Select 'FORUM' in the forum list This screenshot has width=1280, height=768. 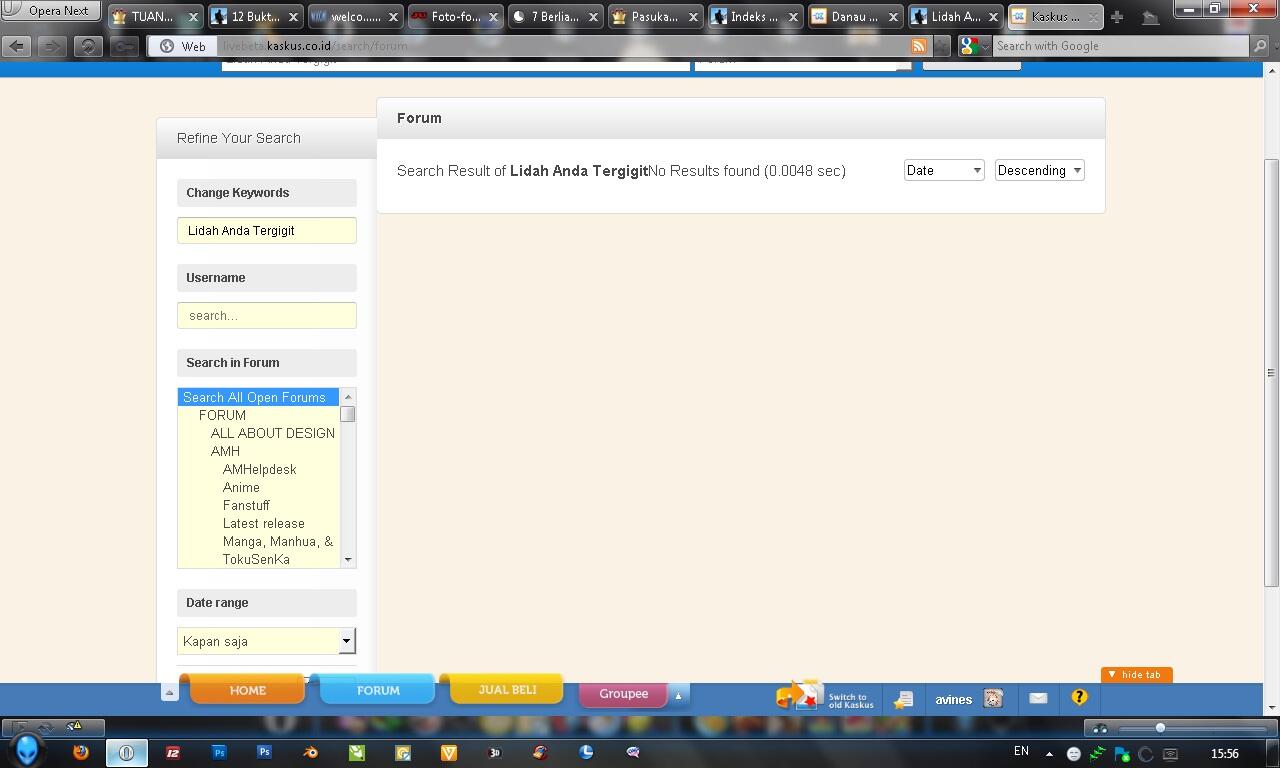coord(222,415)
